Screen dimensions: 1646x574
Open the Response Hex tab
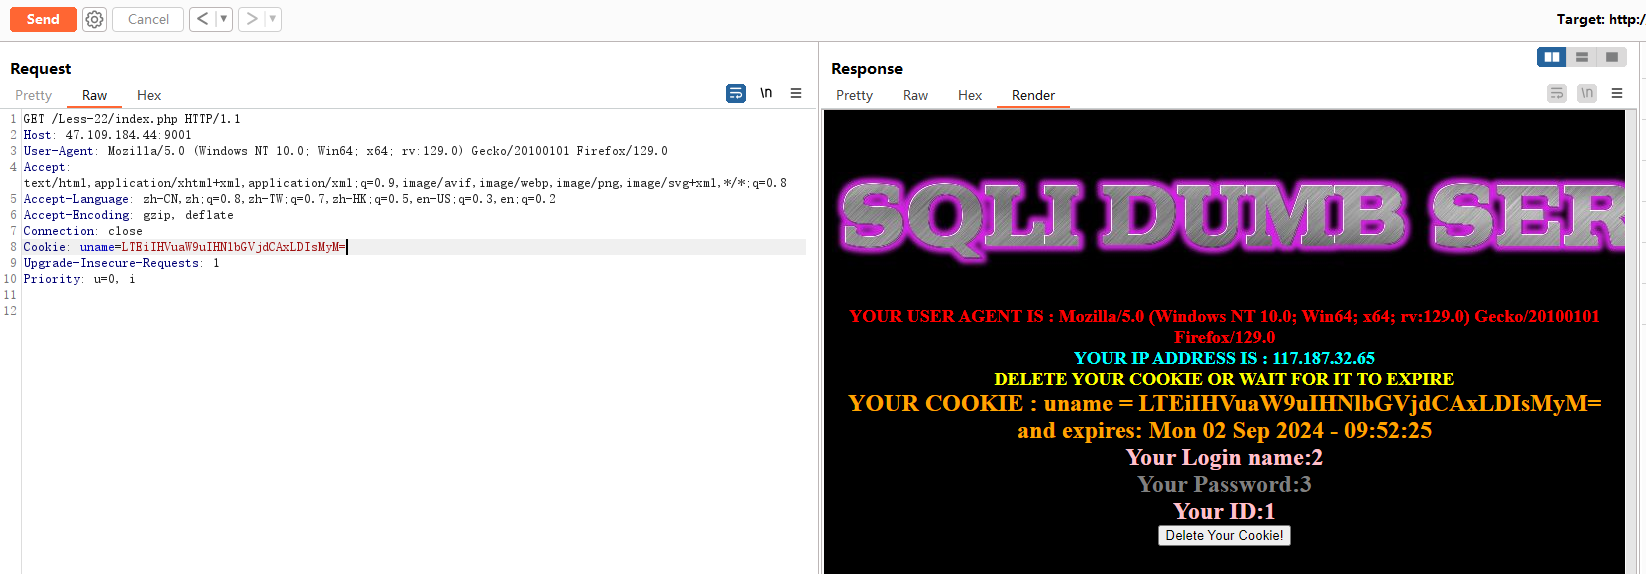point(970,95)
